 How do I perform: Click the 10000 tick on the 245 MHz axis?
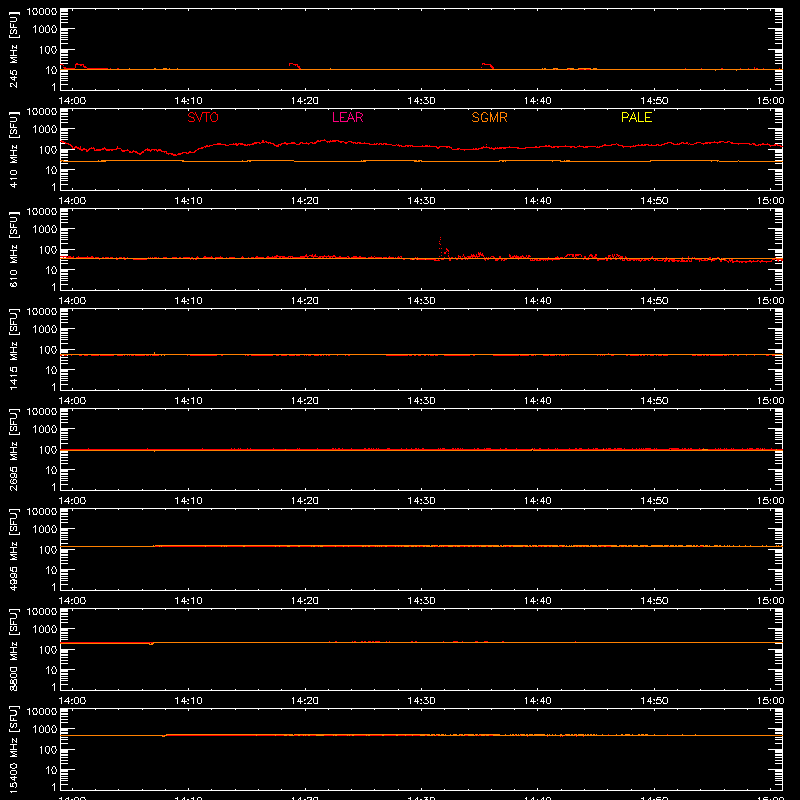[42, 12]
